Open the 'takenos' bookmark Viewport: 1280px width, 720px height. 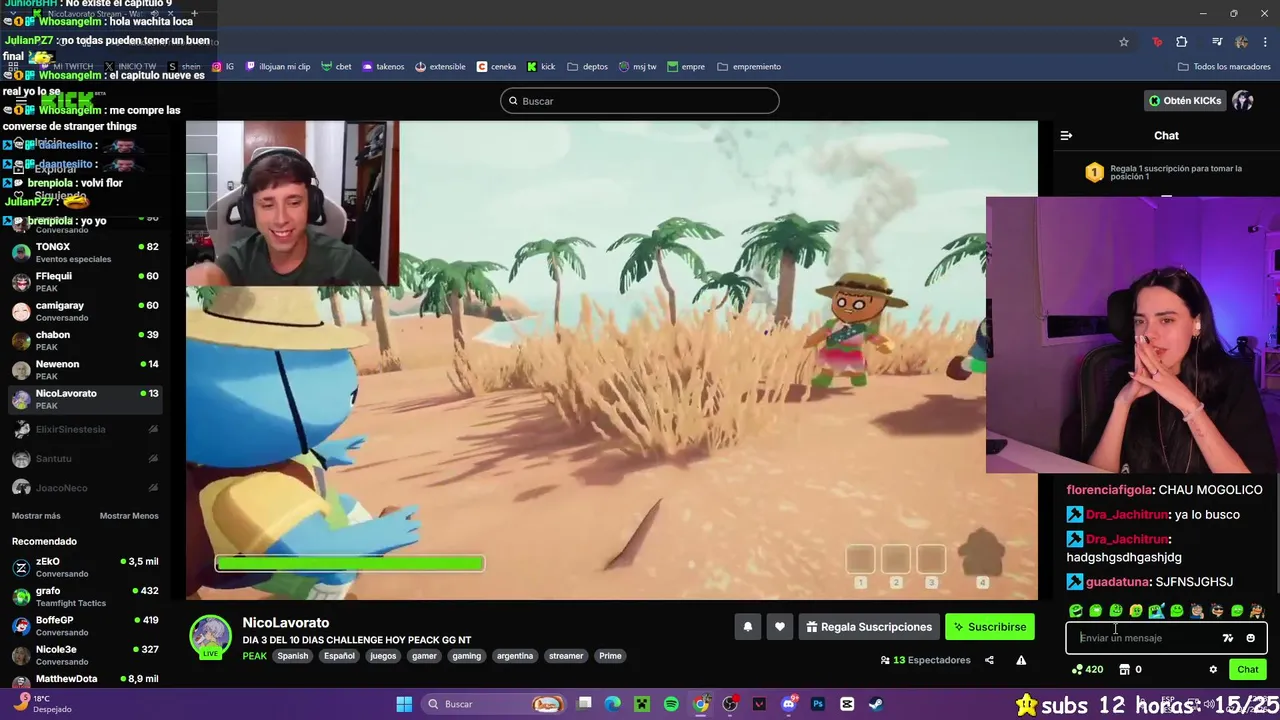(x=383, y=67)
